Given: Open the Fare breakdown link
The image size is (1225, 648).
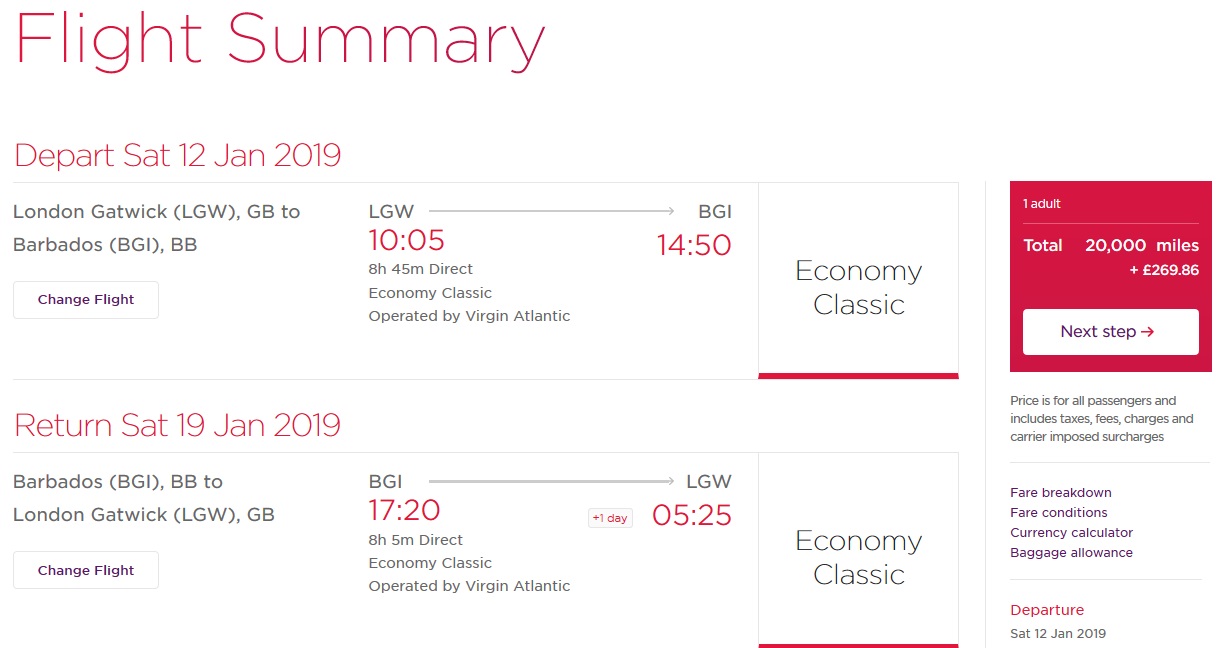Looking at the screenshot, I should (x=1060, y=493).
